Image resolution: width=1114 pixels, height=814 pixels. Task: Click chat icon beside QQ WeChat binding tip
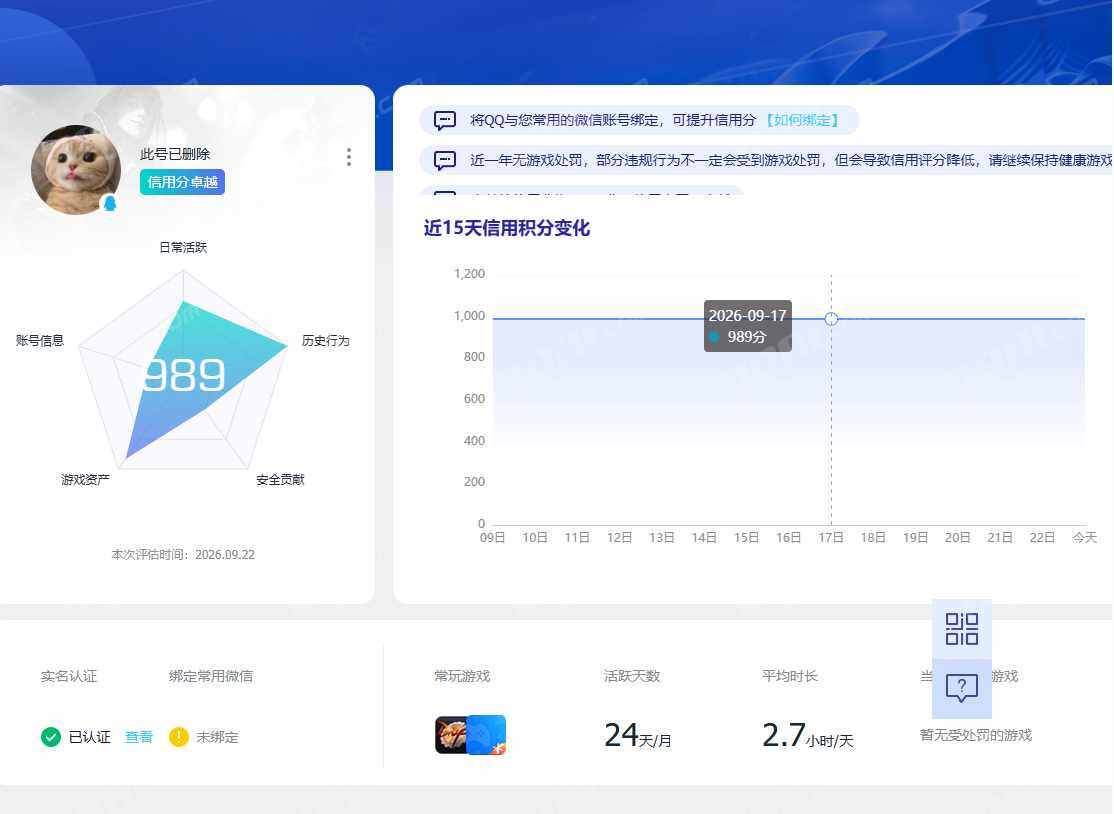point(445,120)
